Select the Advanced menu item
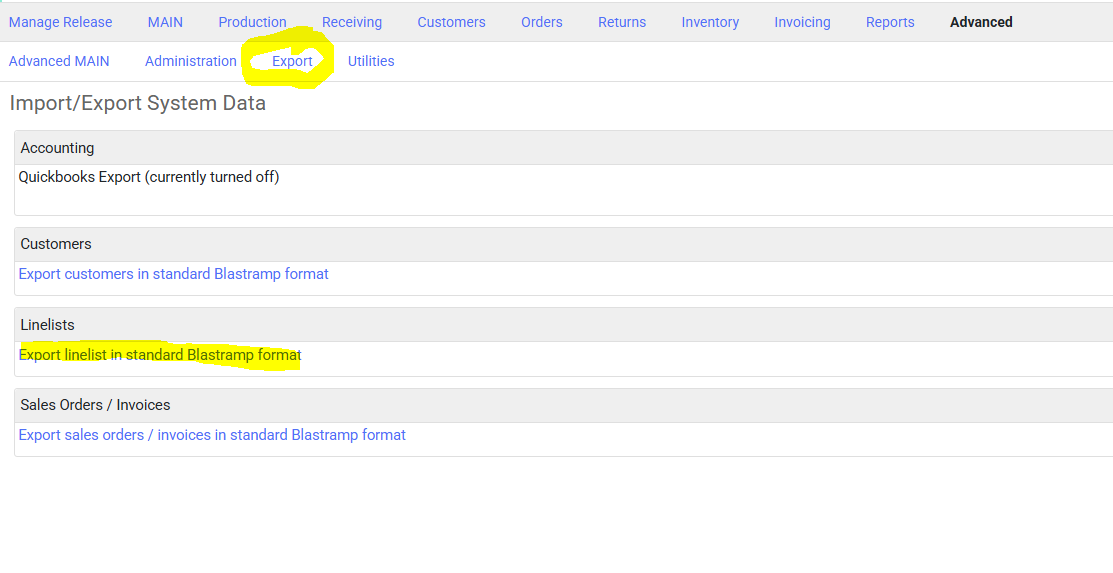 click(981, 22)
